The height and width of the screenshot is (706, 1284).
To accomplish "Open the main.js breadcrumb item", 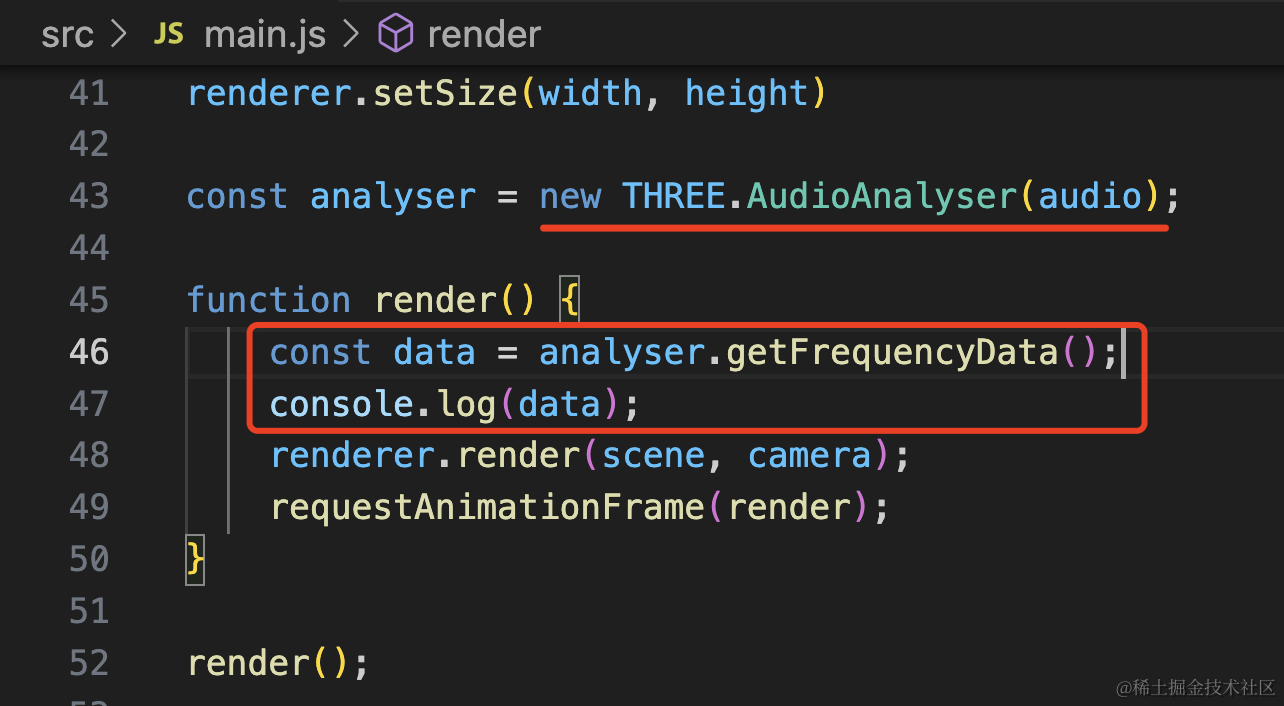I will 265,35.
